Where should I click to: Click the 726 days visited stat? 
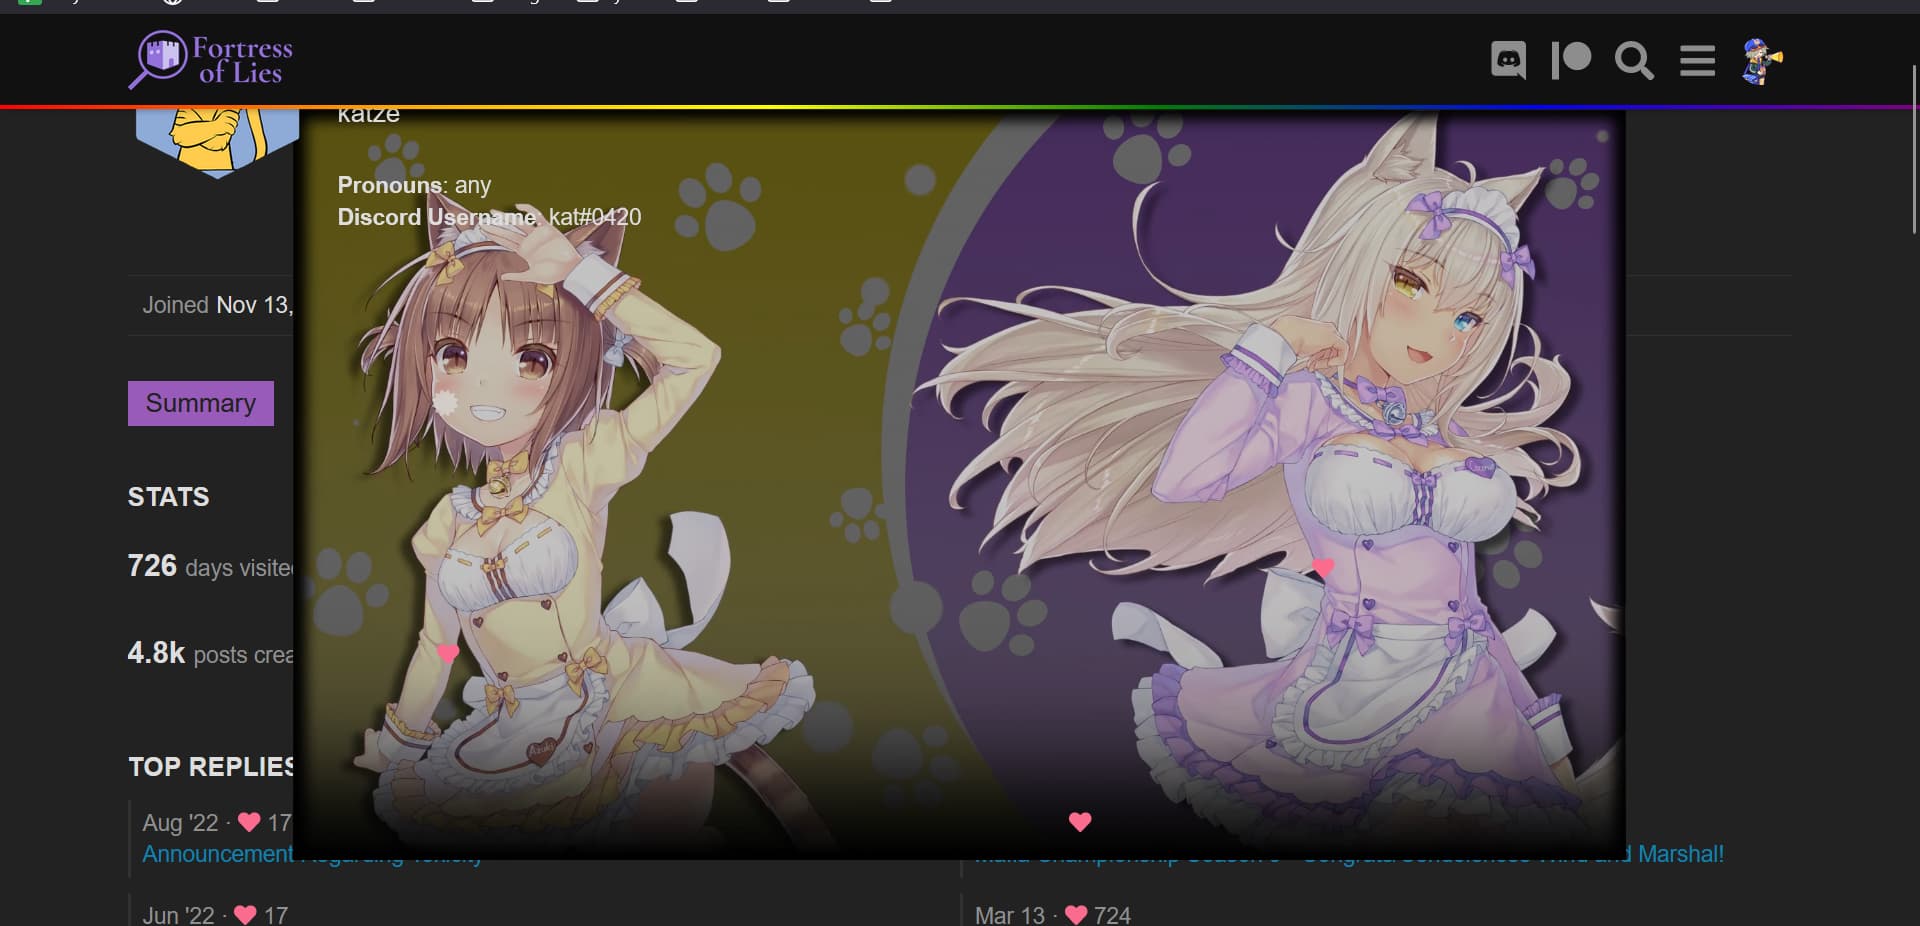click(210, 567)
